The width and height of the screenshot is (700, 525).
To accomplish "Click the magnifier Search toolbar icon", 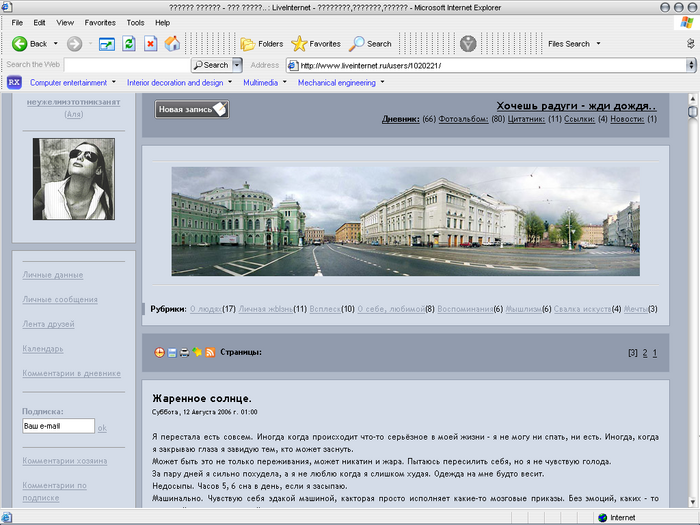I will [370, 44].
